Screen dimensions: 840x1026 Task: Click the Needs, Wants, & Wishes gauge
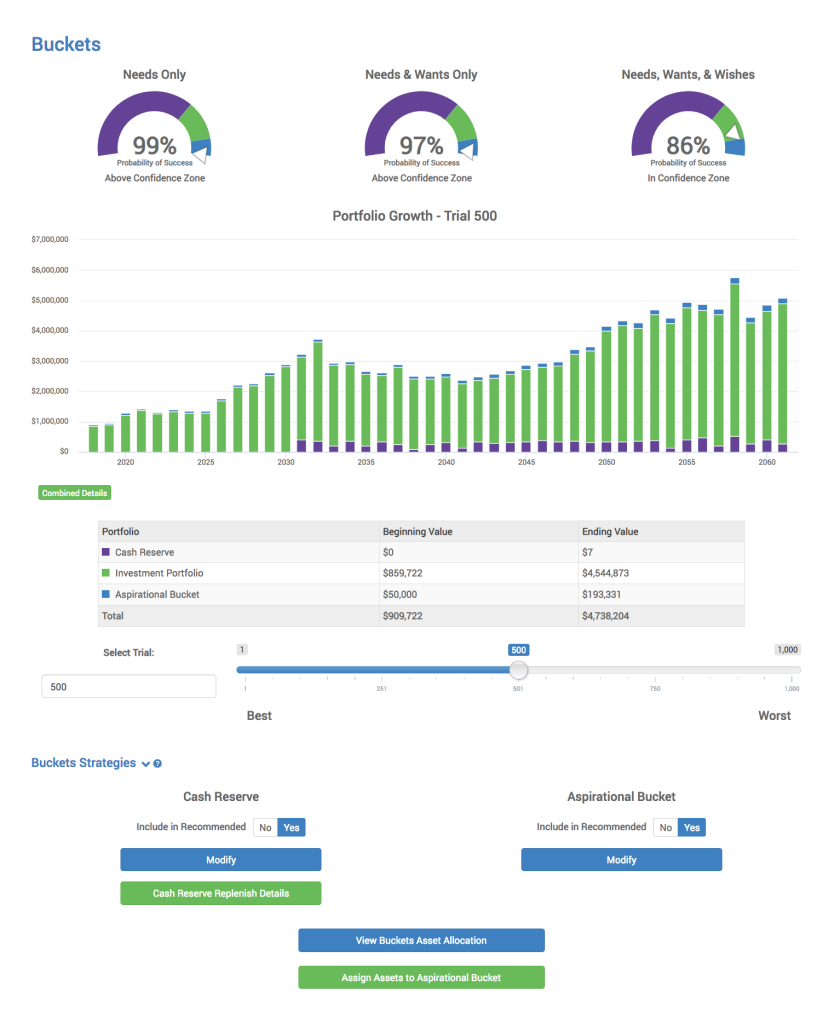[x=688, y=128]
